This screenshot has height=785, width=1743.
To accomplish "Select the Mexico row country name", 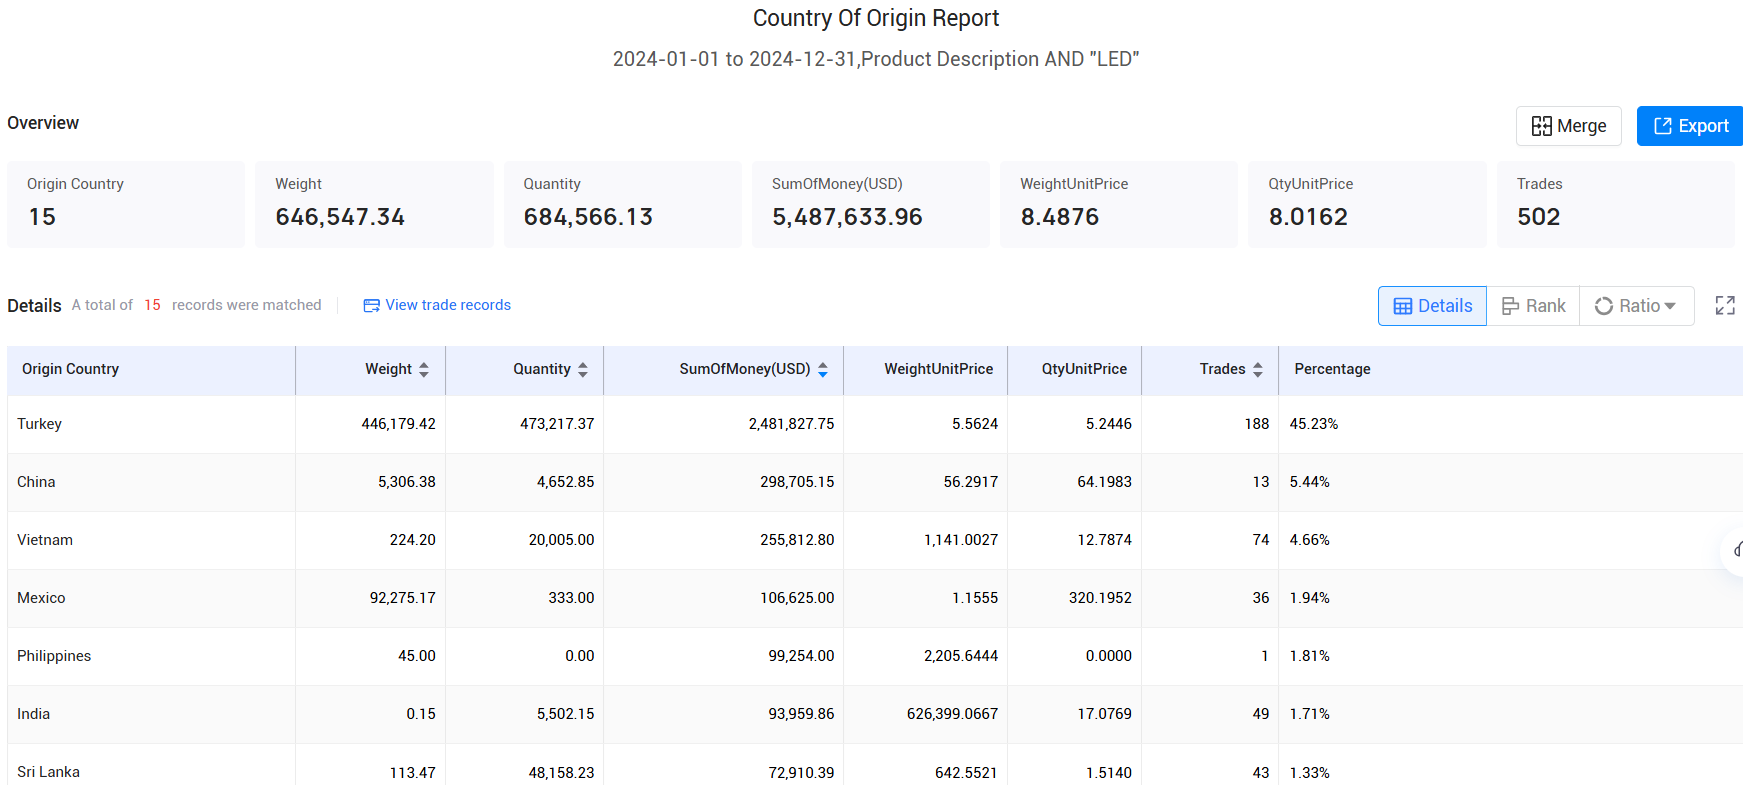I will 41,598.
